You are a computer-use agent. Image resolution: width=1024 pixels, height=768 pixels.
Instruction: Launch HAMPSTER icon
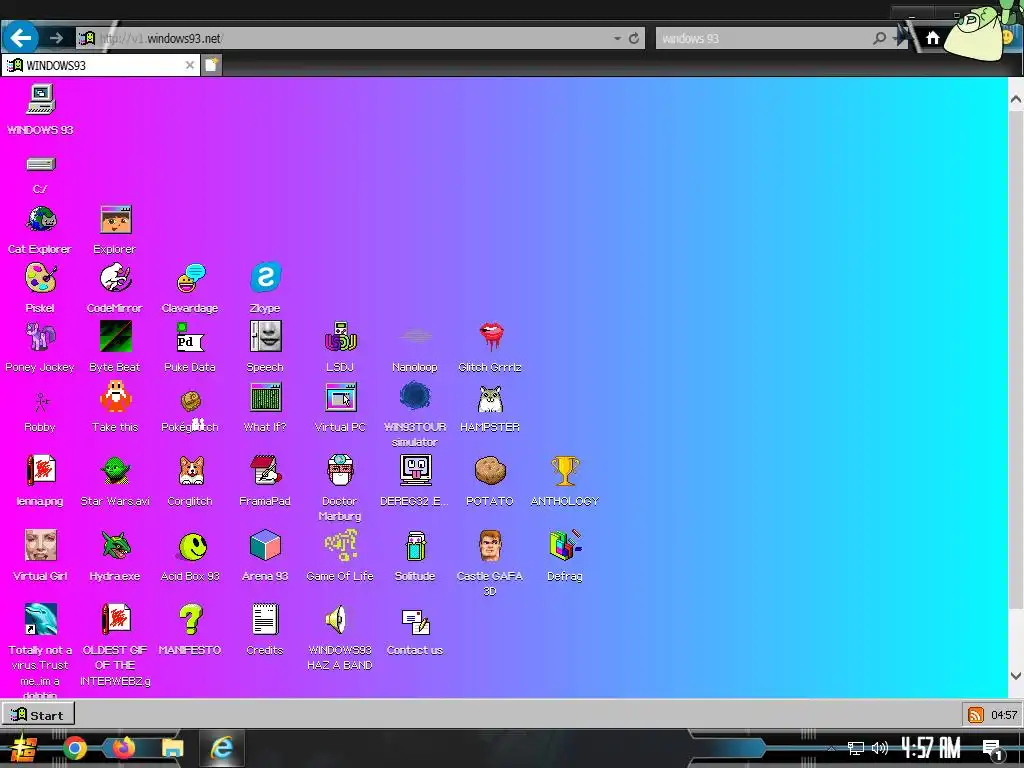[x=490, y=399]
